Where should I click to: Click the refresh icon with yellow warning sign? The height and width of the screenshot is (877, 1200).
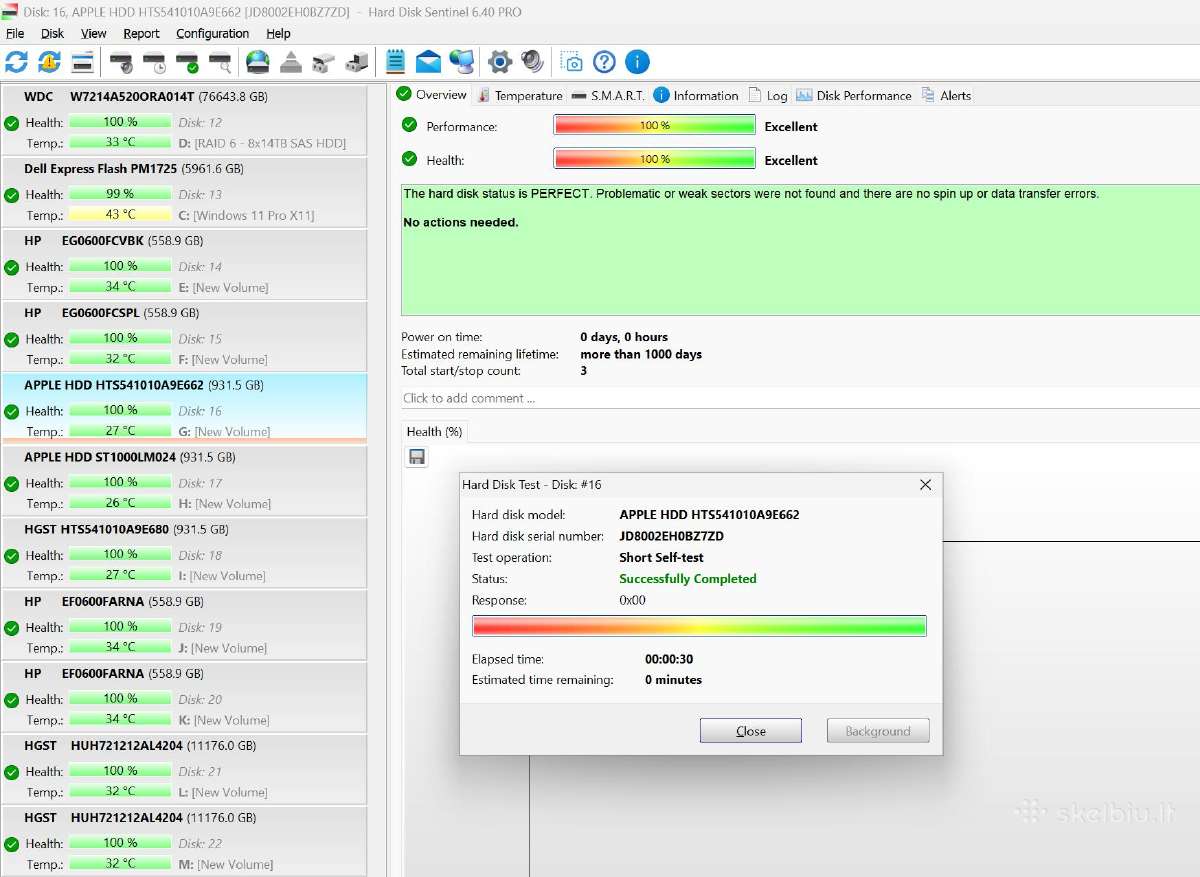pos(49,62)
